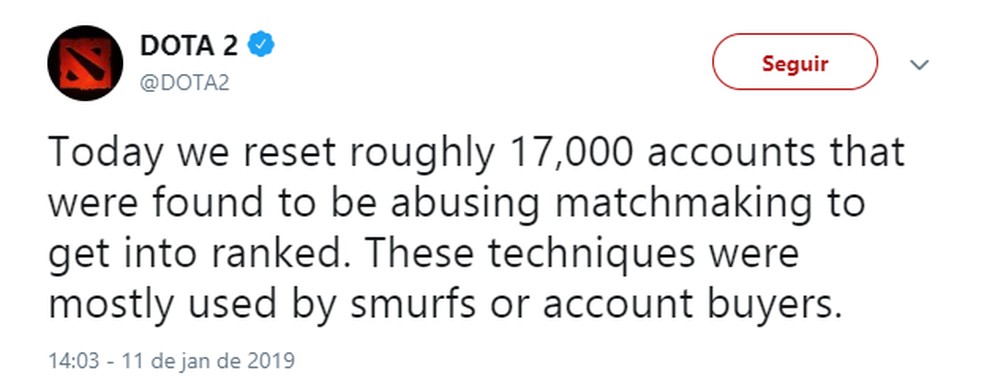Expand the tweet options chevron
This screenshot has height=384, width=984.
(x=919, y=64)
